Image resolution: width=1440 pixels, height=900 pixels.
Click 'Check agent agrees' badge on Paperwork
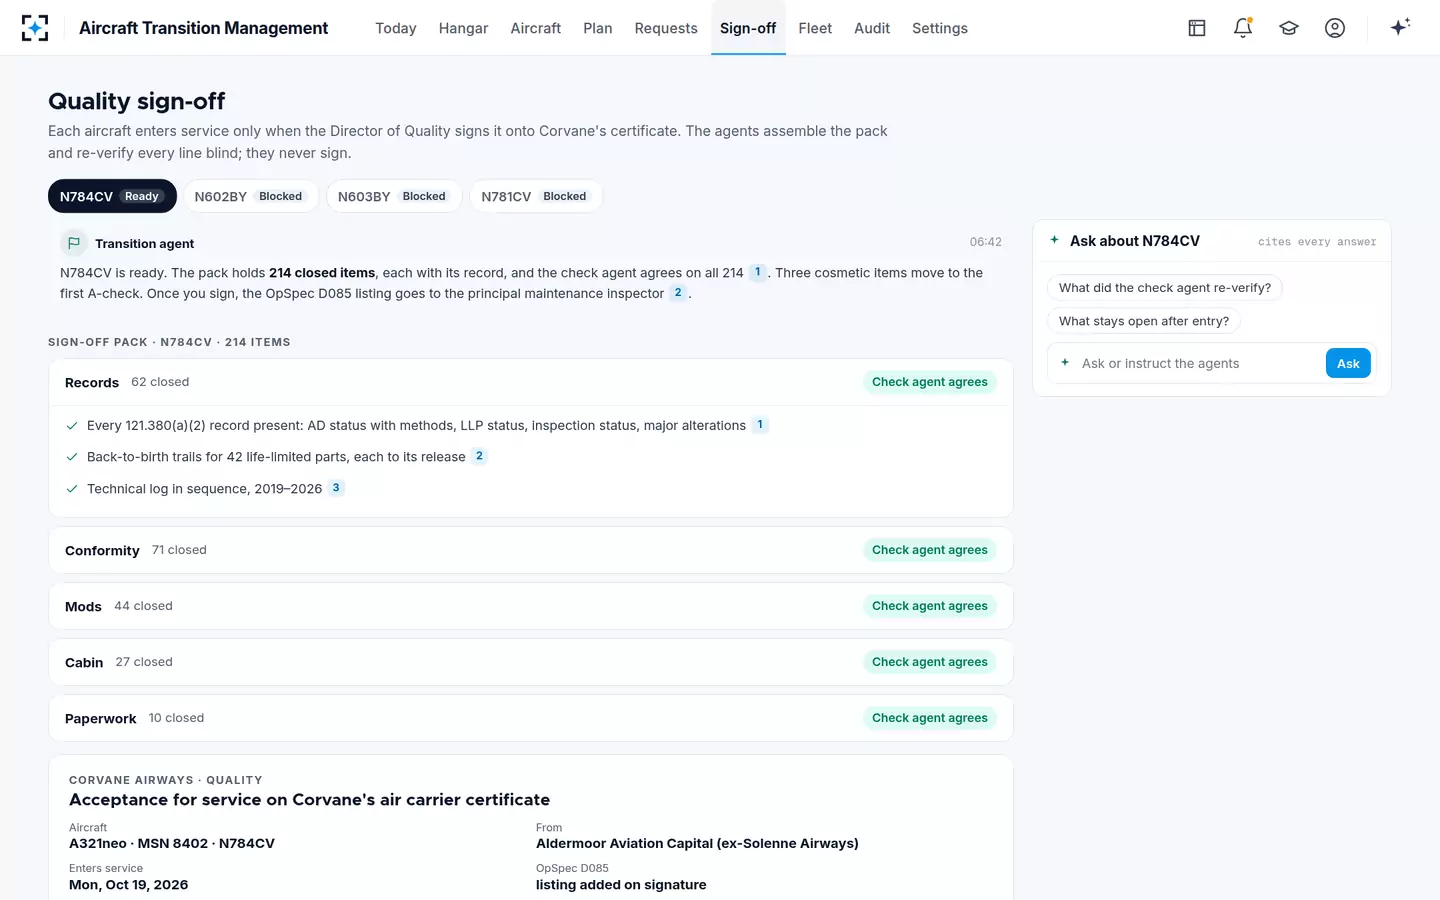[930, 718]
